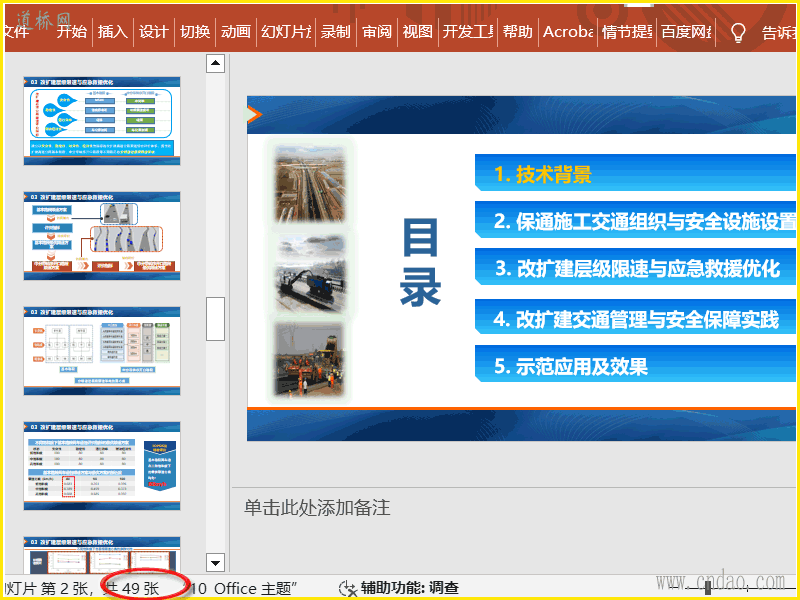
Task: Open the 动画 ribbon tab
Action: (236, 32)
